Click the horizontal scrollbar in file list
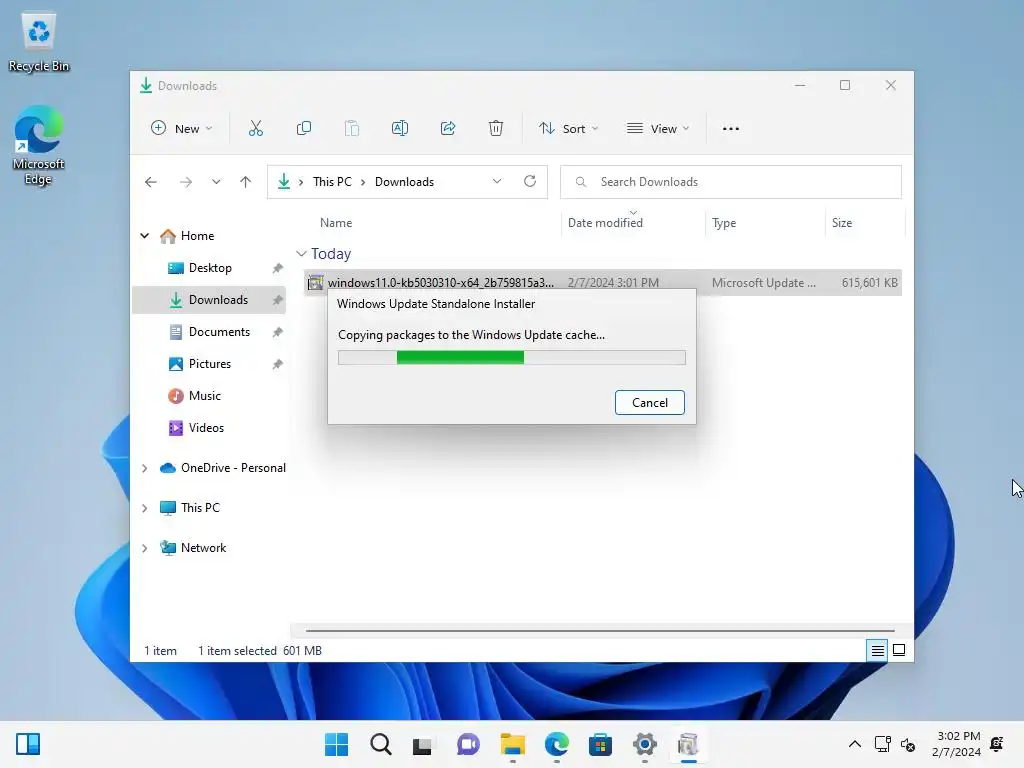Viewport: 1024px width, 768px height. (x=600, y=631)
